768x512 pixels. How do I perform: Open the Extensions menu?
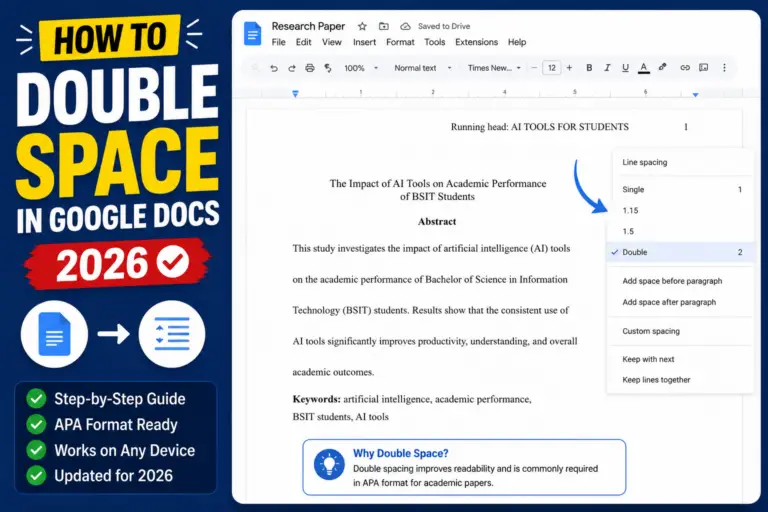point(476,42)
